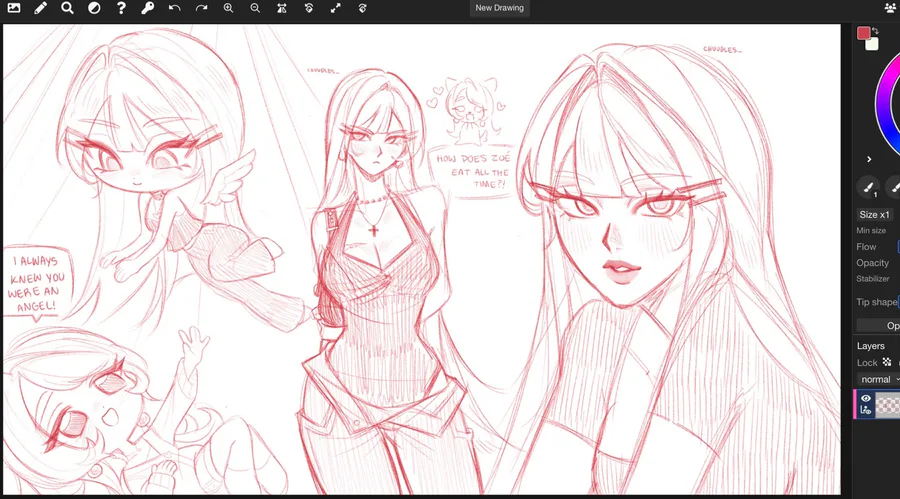900x499 pixels.
Task: Toggle lock transparent pixels checkerboard icon
Action: pyautogui.click(x=887, y=362)
